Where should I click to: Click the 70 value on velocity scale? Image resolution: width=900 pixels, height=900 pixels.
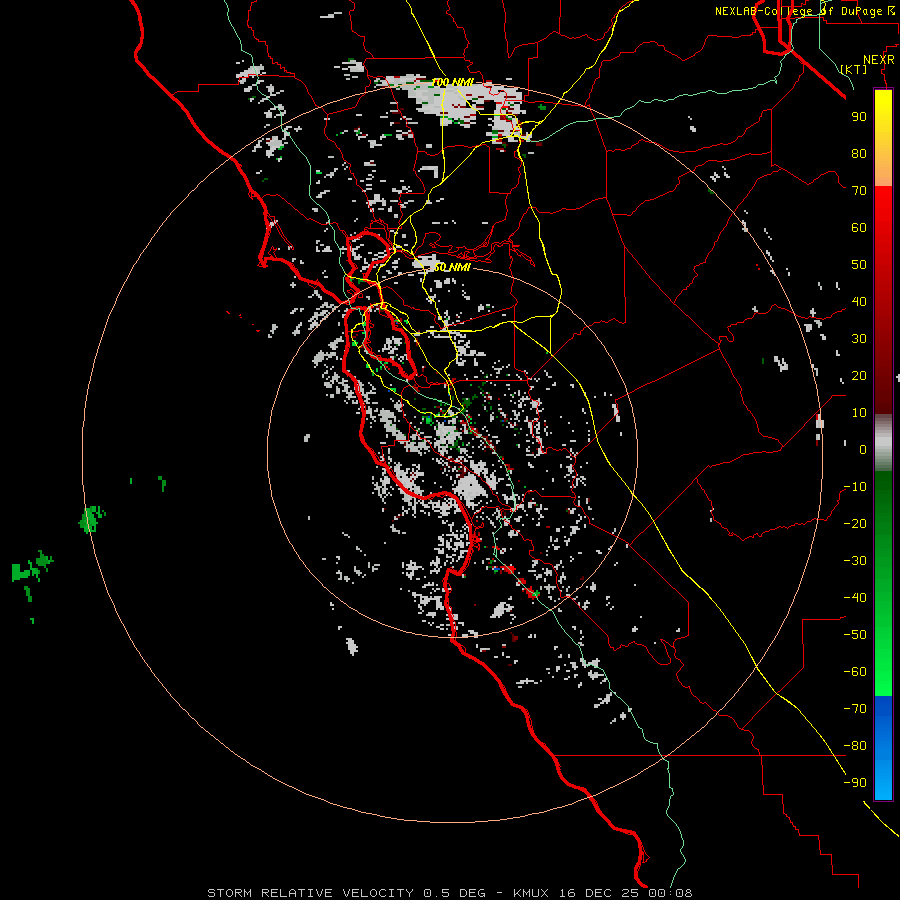859,191
